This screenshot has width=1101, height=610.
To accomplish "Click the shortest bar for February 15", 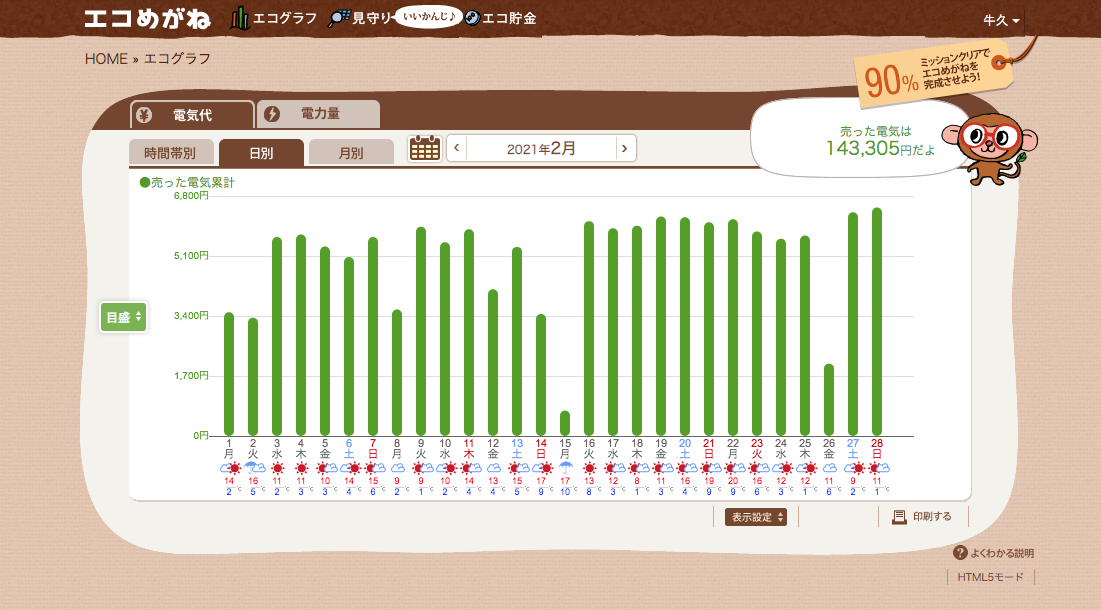I will [565, 423].
